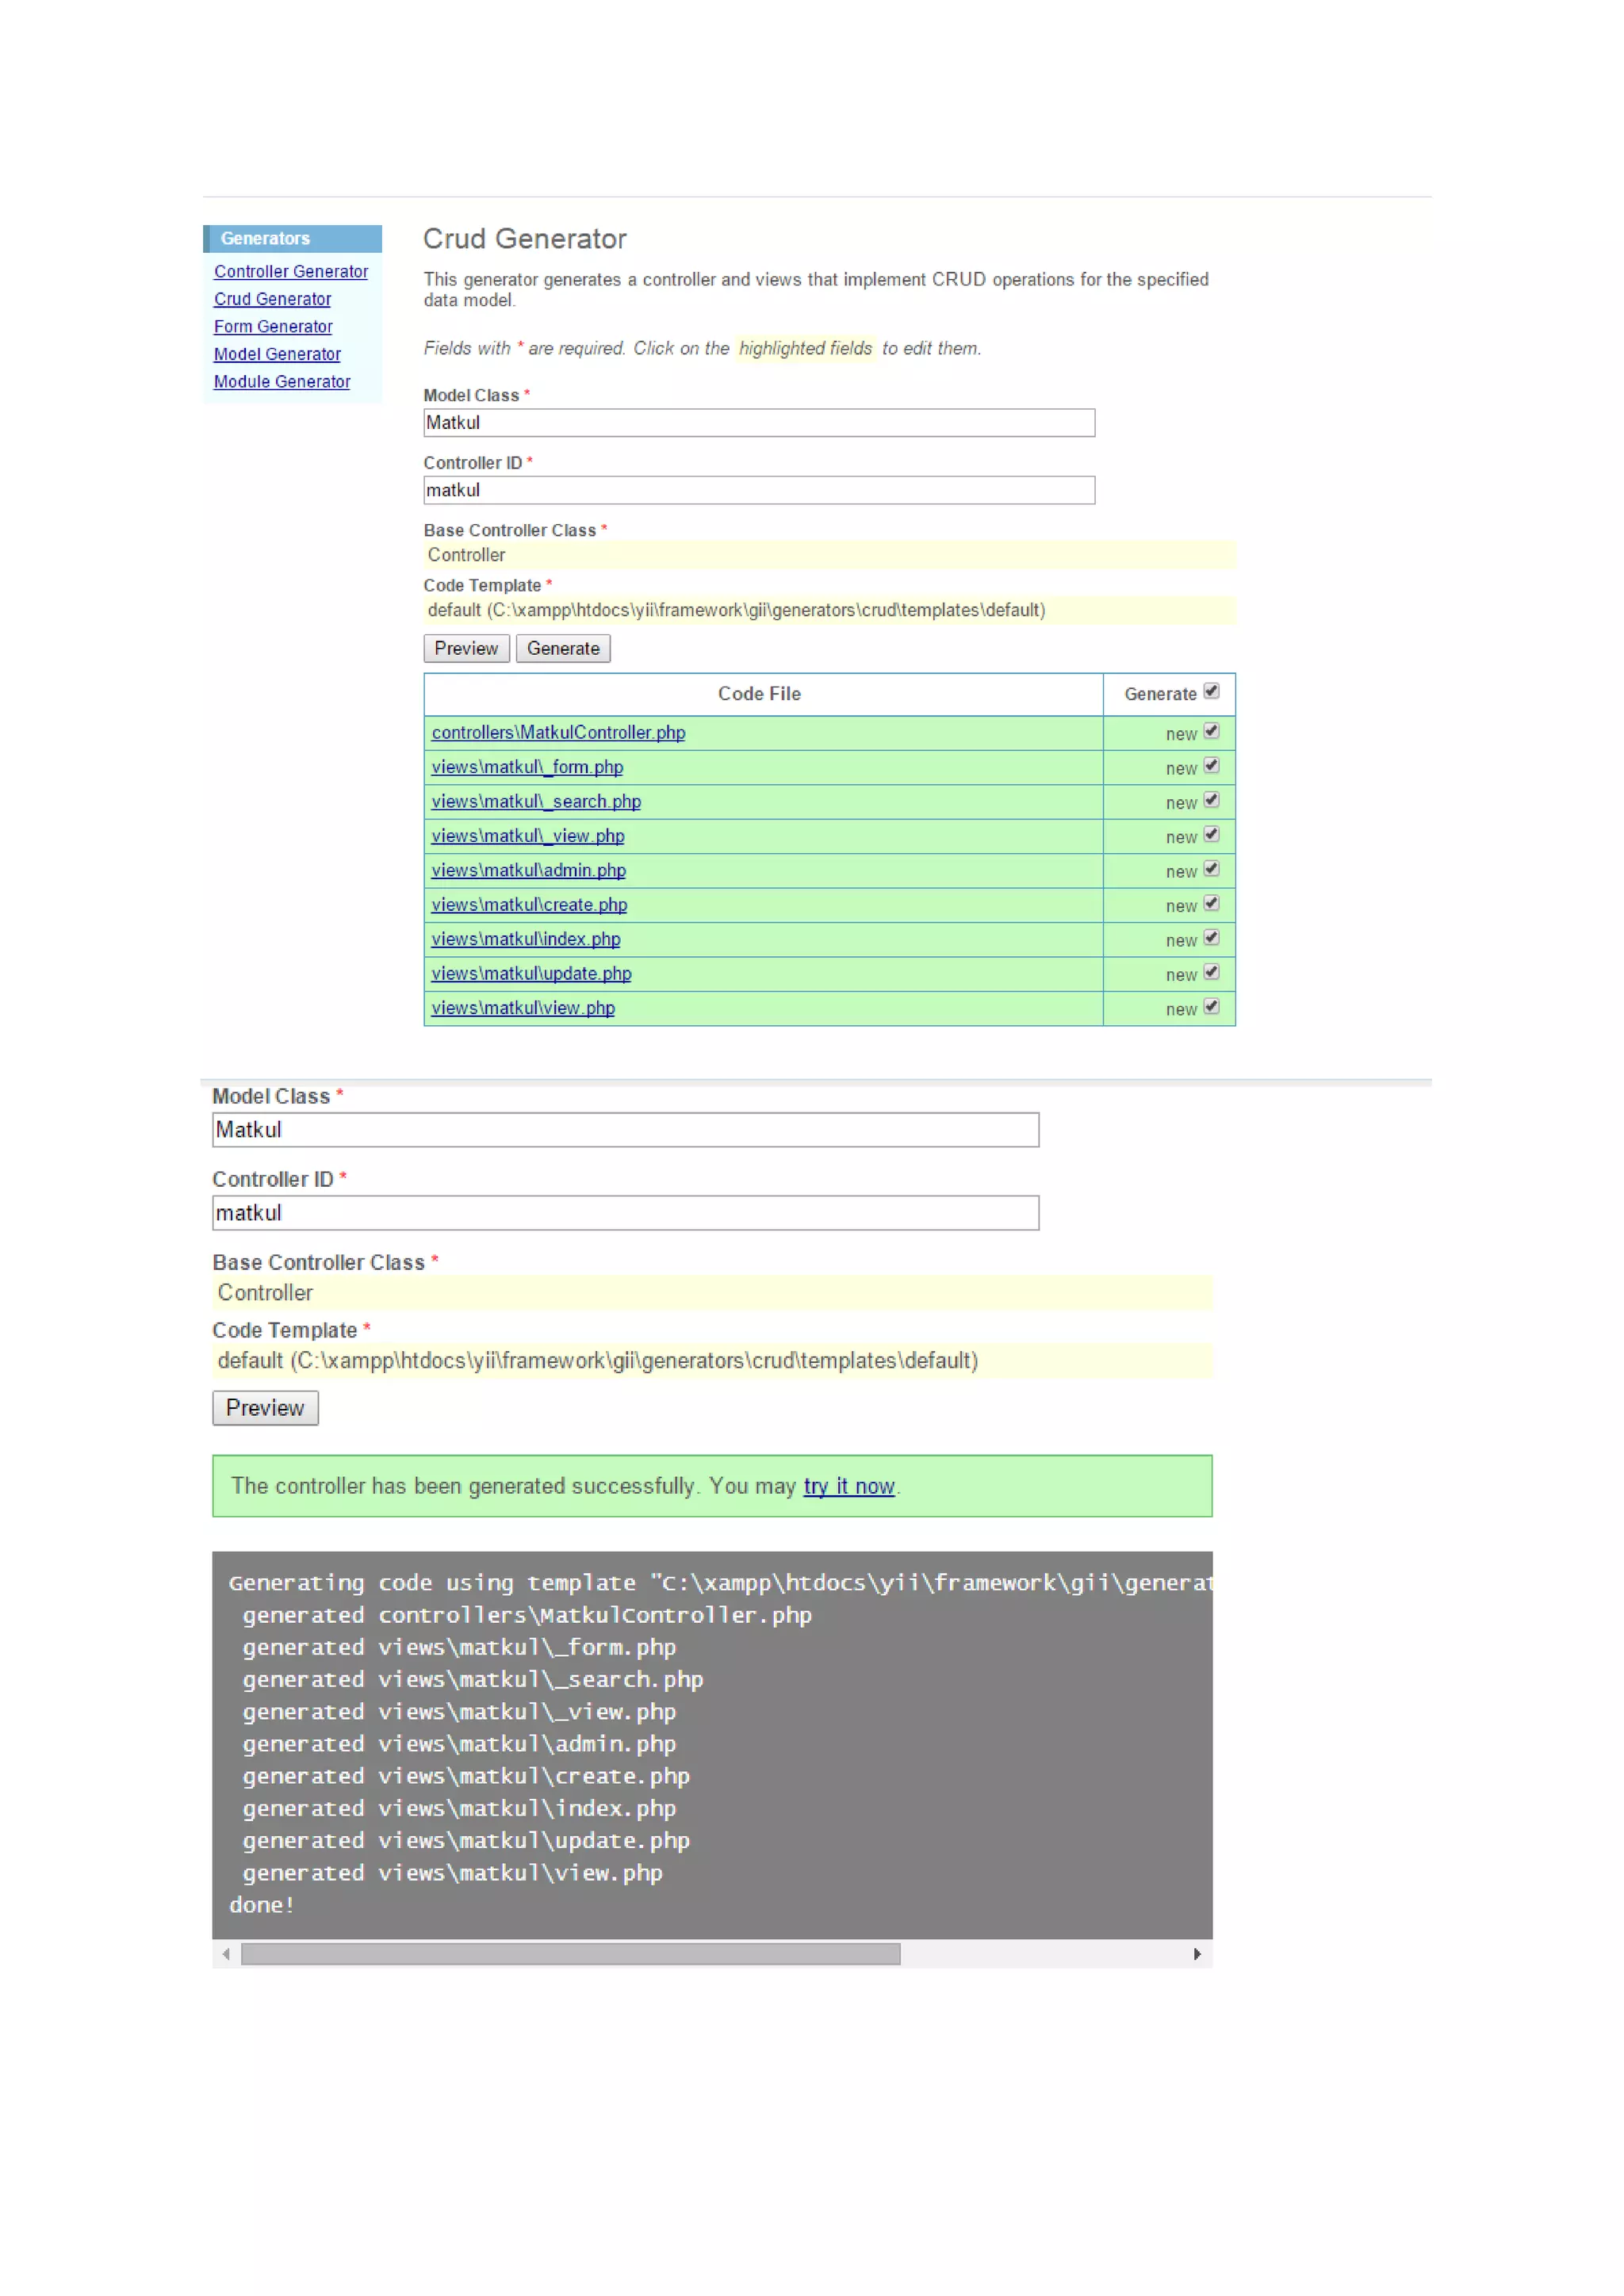Preview controllers\MatkulController.php code file
This screenshot has width=1624, height=2296.
558,732
